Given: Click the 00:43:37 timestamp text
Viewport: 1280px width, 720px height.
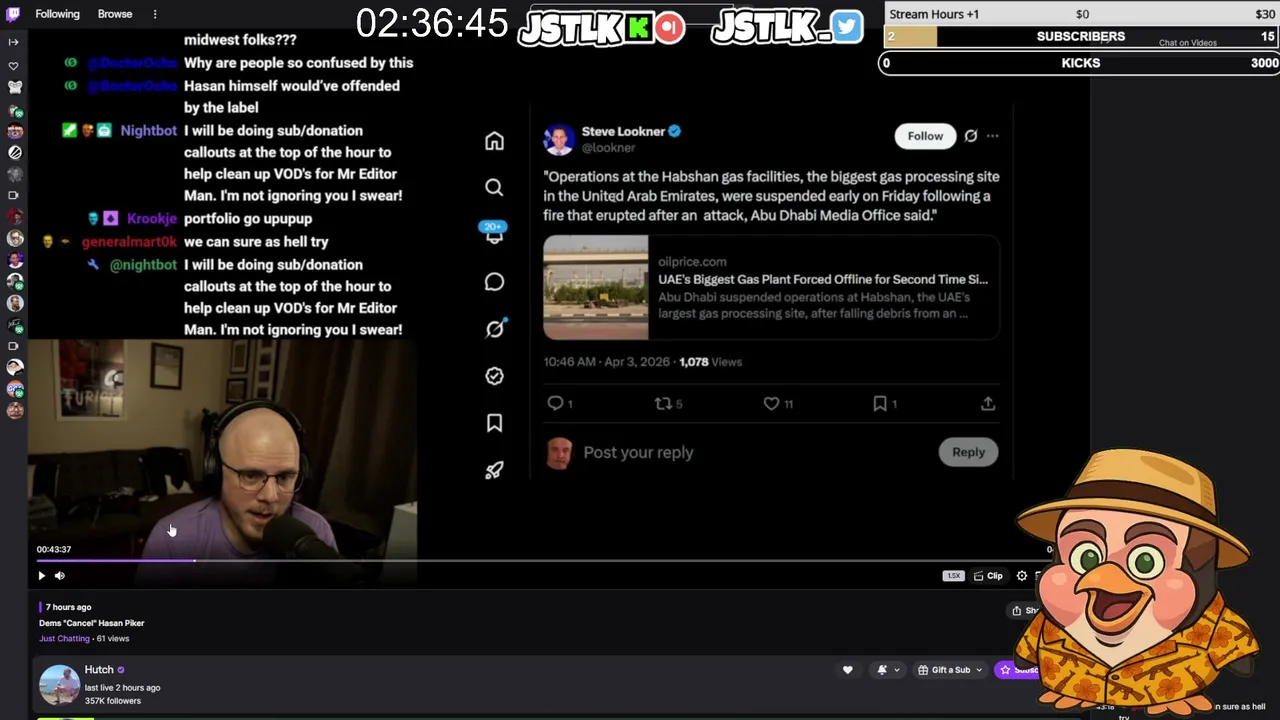Looking at the screenshot, I should pyautogui.click(x=54, y=549).
